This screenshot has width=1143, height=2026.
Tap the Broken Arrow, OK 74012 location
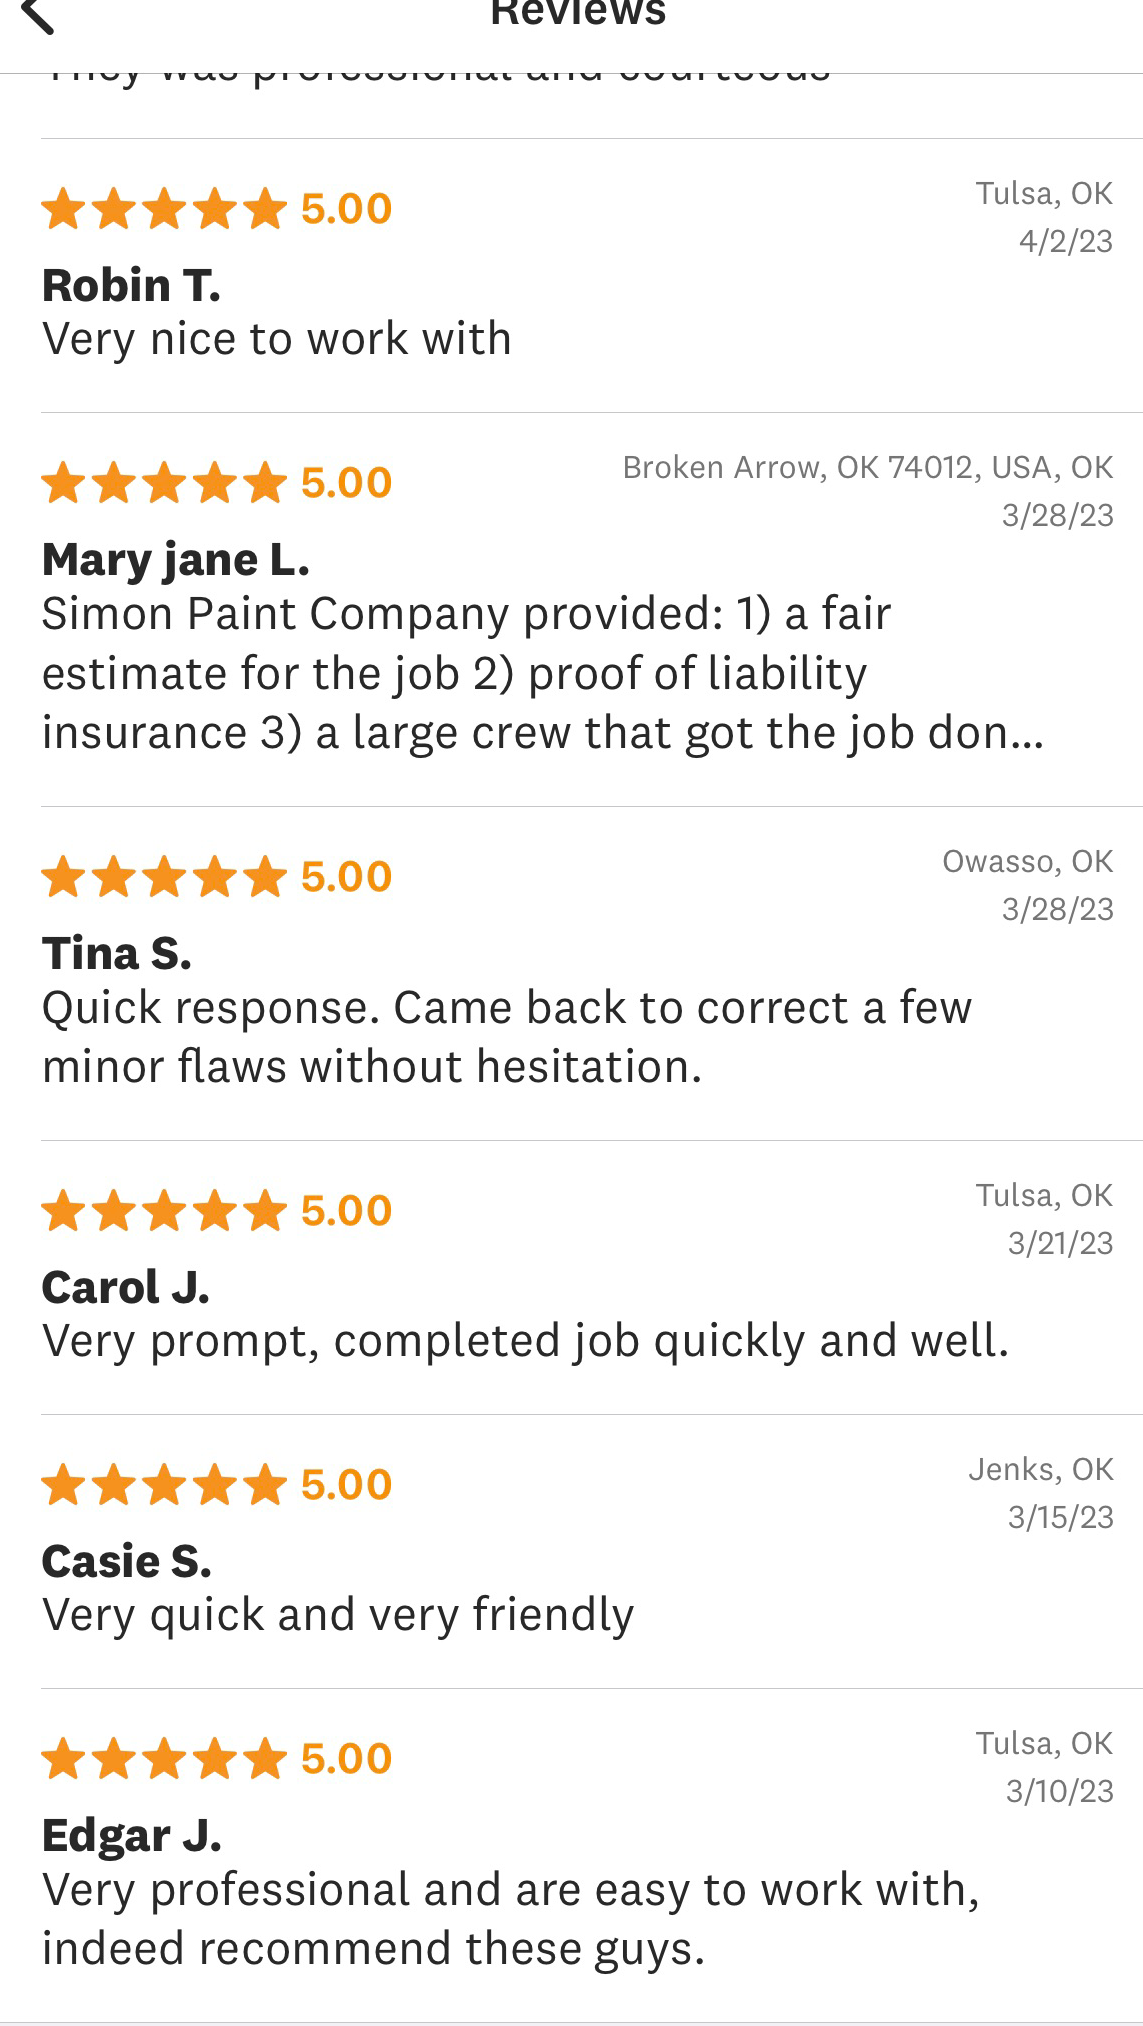click(867, 468)
